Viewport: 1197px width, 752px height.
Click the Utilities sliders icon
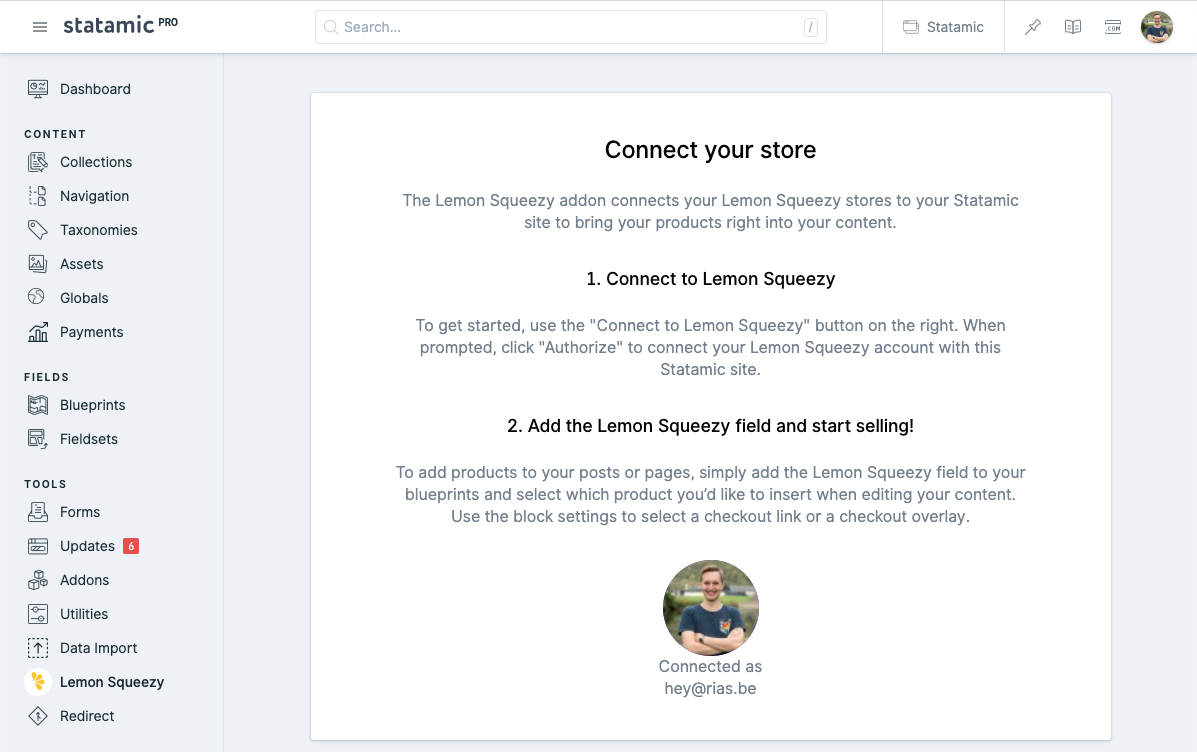coord(37,614)
